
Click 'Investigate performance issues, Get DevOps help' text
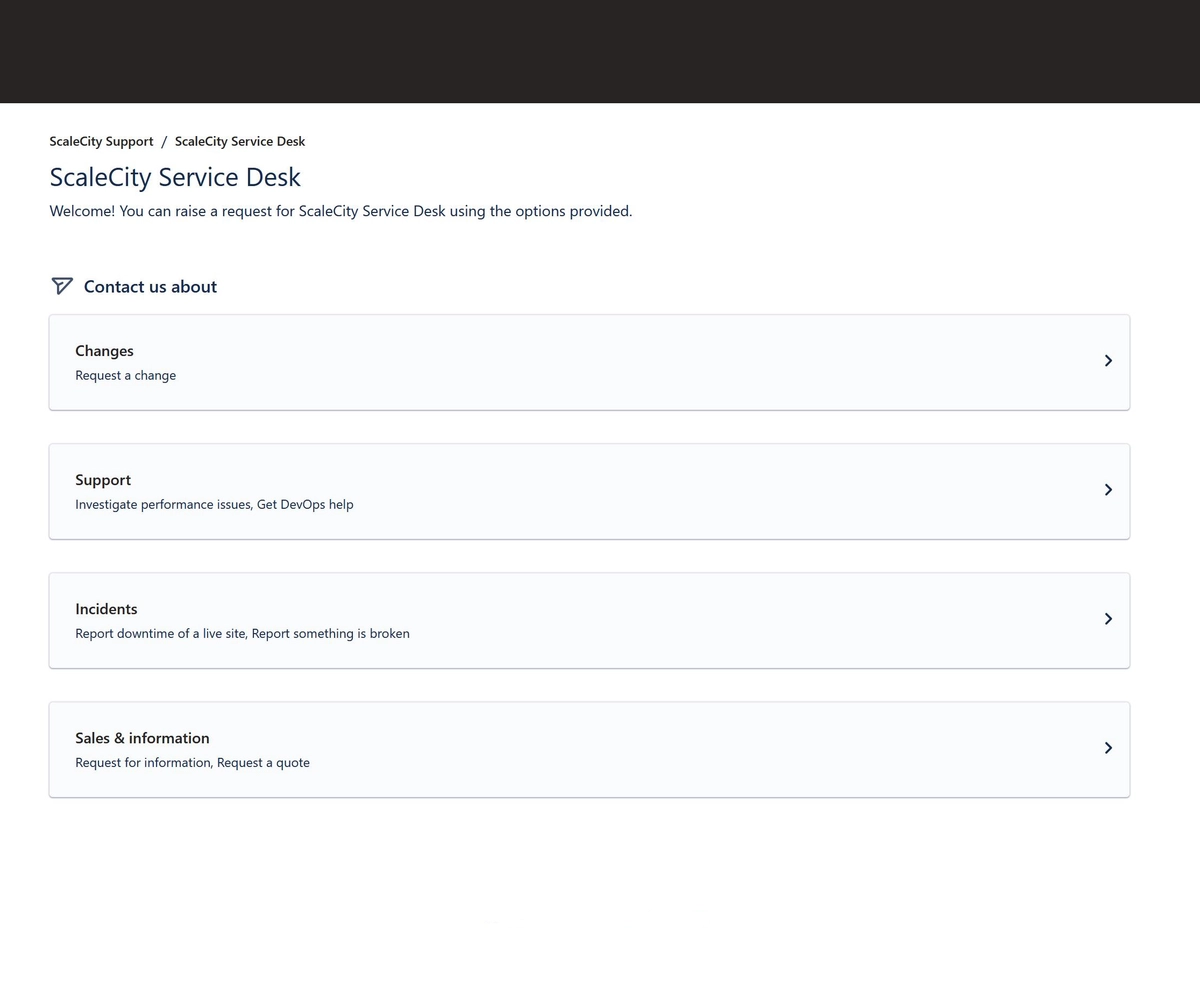tap(214, 505)
